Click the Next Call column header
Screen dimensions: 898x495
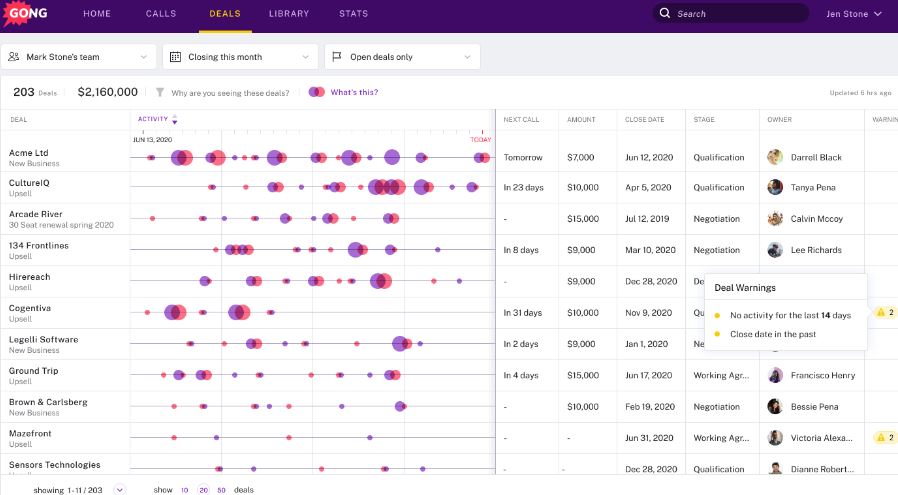(521, 120)
